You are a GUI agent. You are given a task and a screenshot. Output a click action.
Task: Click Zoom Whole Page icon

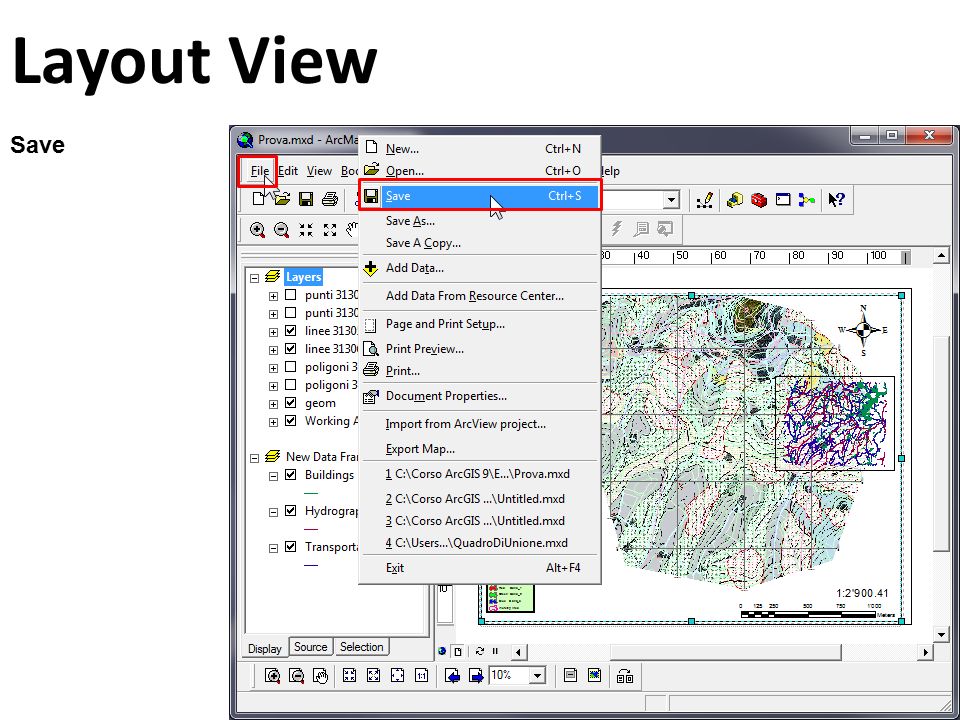pyautogui.click(x=397, y=675)
